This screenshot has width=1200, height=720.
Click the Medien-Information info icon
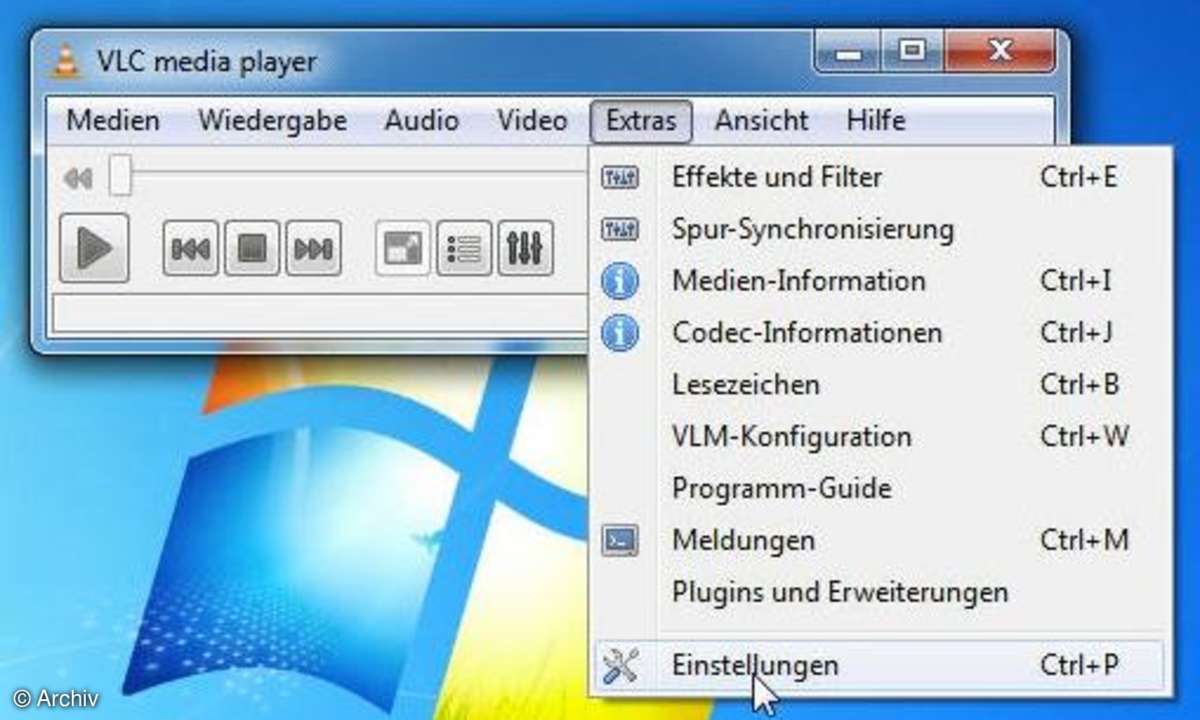pyautogui.click(x=620, y=281)
